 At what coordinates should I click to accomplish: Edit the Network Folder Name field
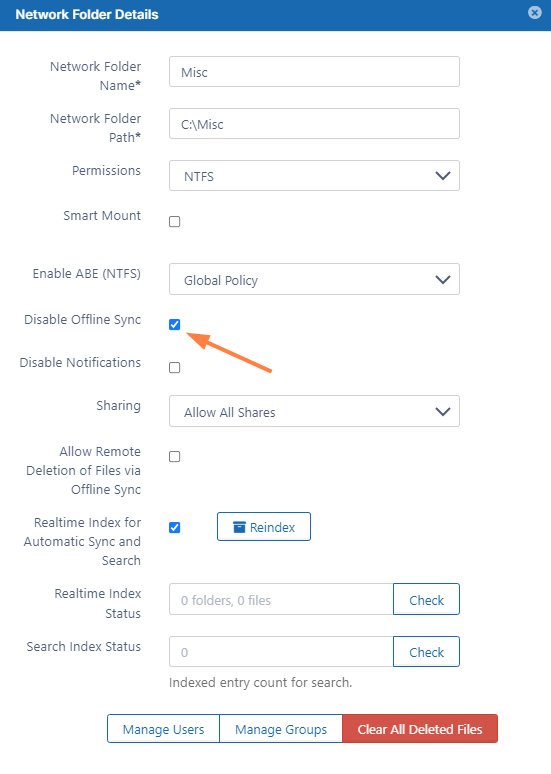pyautogui.click(x=314, y=72)
